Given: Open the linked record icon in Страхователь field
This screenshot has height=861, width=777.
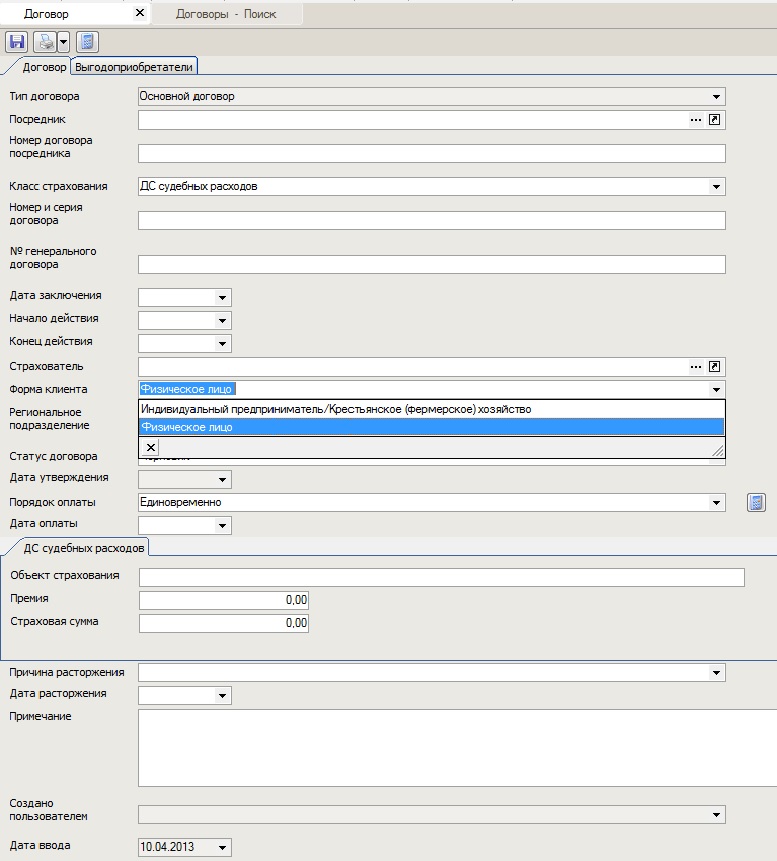Looking at the screenshot, I should 715,367.
